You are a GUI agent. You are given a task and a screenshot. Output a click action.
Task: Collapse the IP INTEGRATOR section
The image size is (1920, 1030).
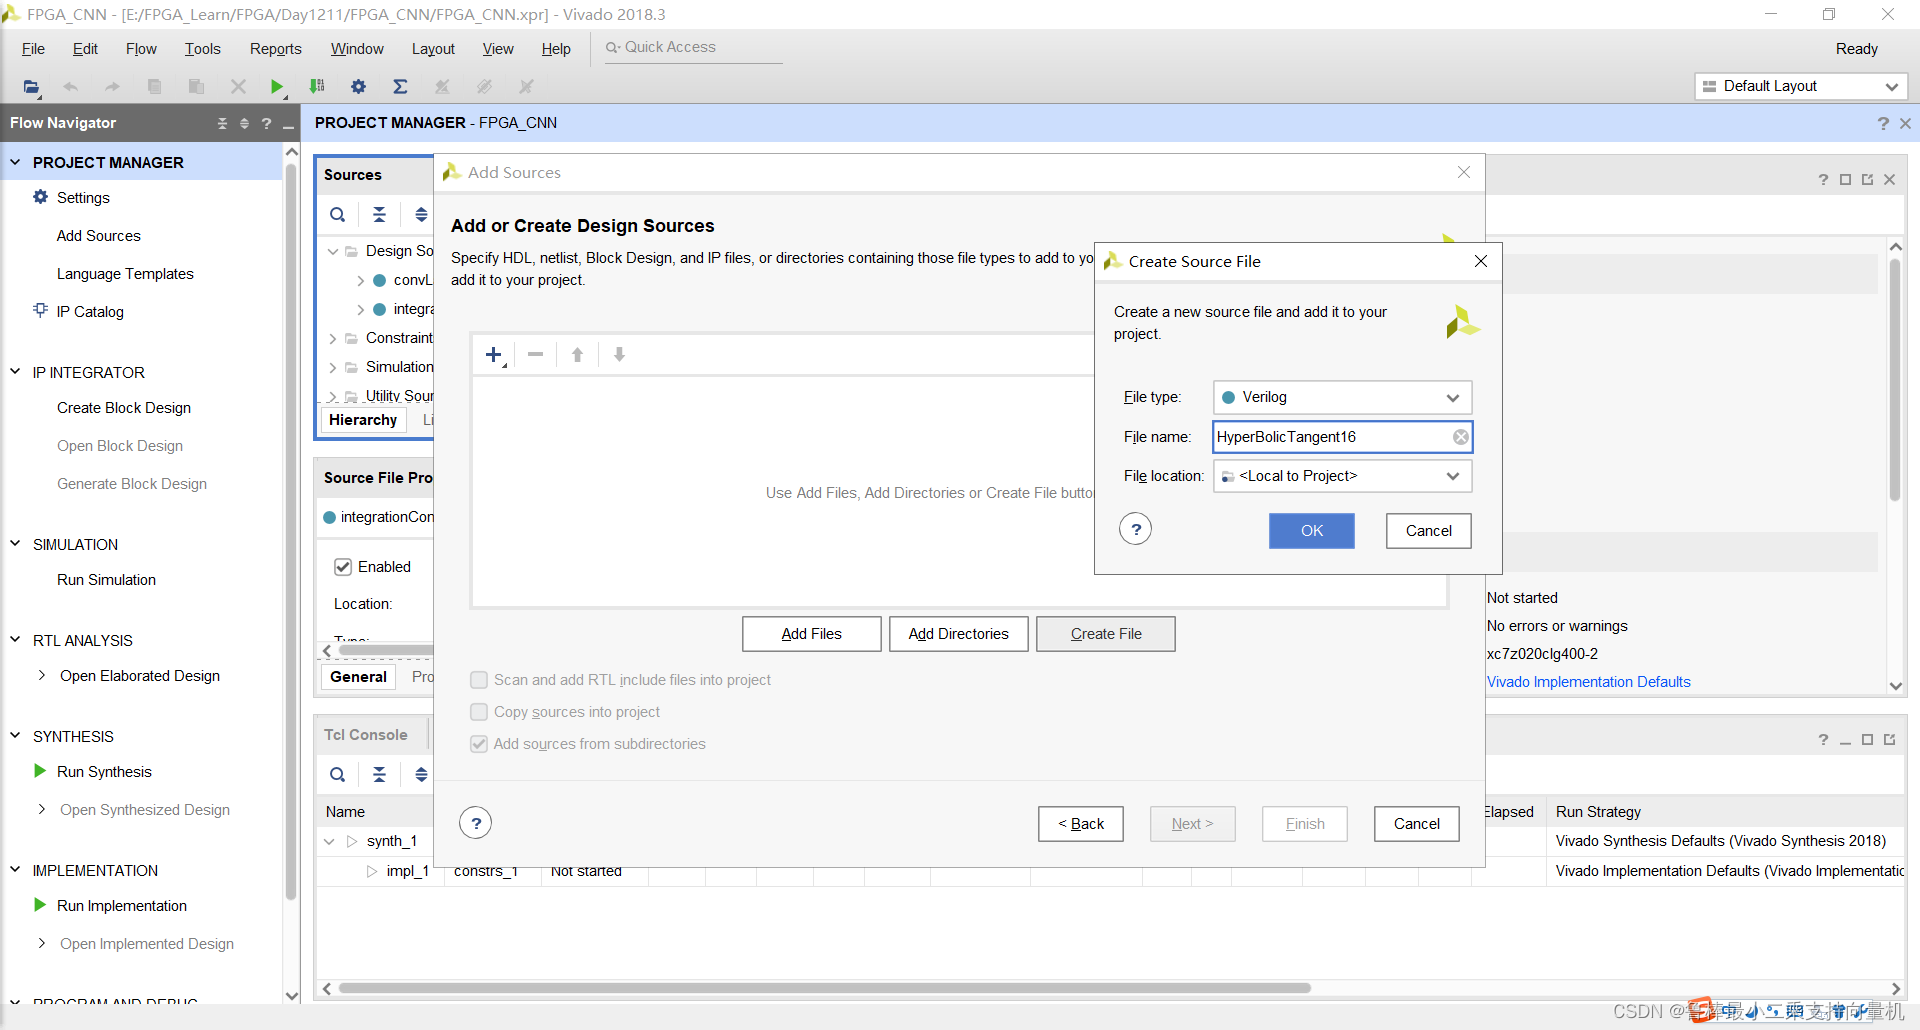coord(15,371)
